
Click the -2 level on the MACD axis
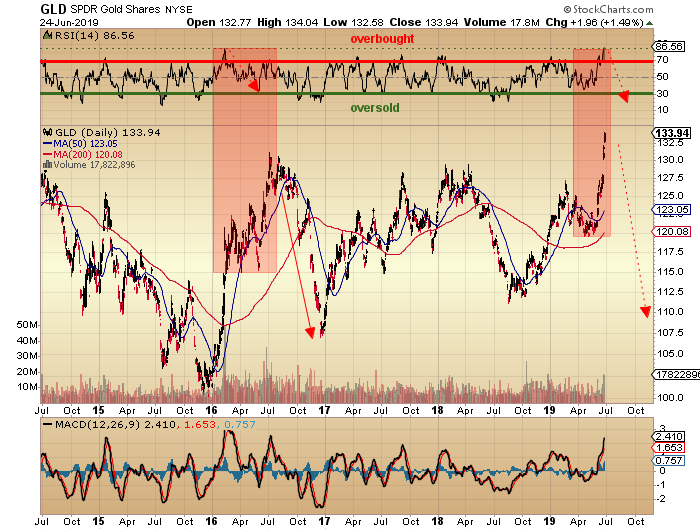[661, 499]
